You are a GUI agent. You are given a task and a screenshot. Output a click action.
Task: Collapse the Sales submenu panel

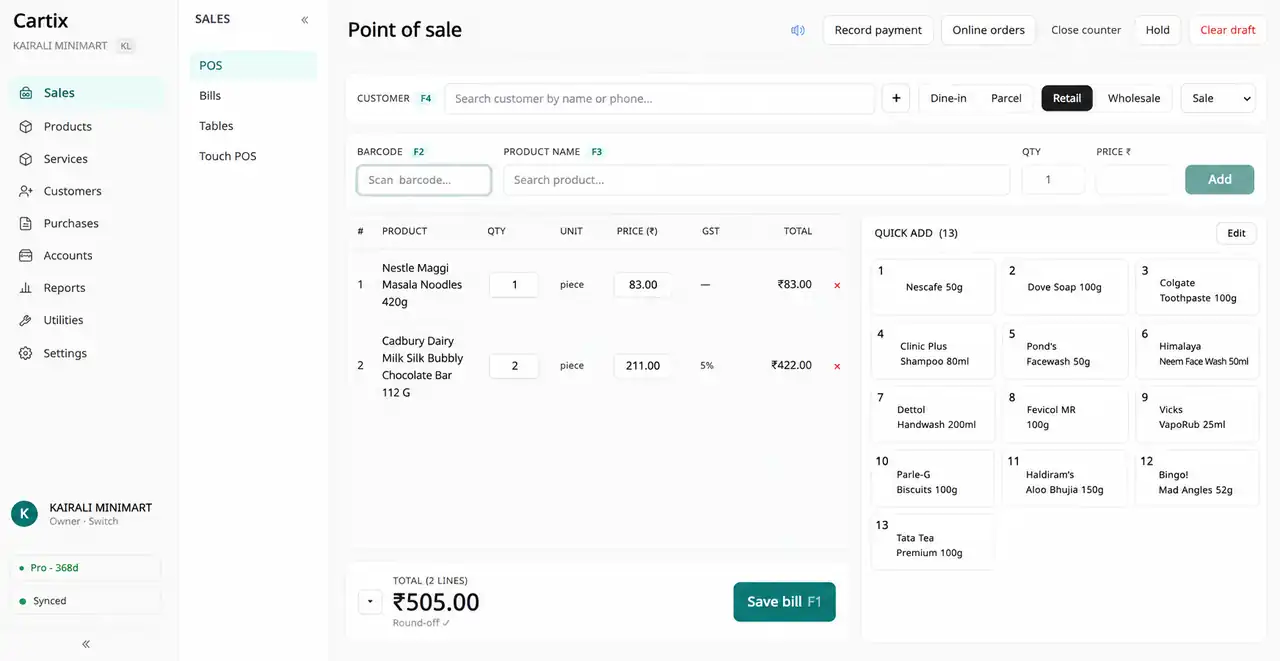(305, 20)
